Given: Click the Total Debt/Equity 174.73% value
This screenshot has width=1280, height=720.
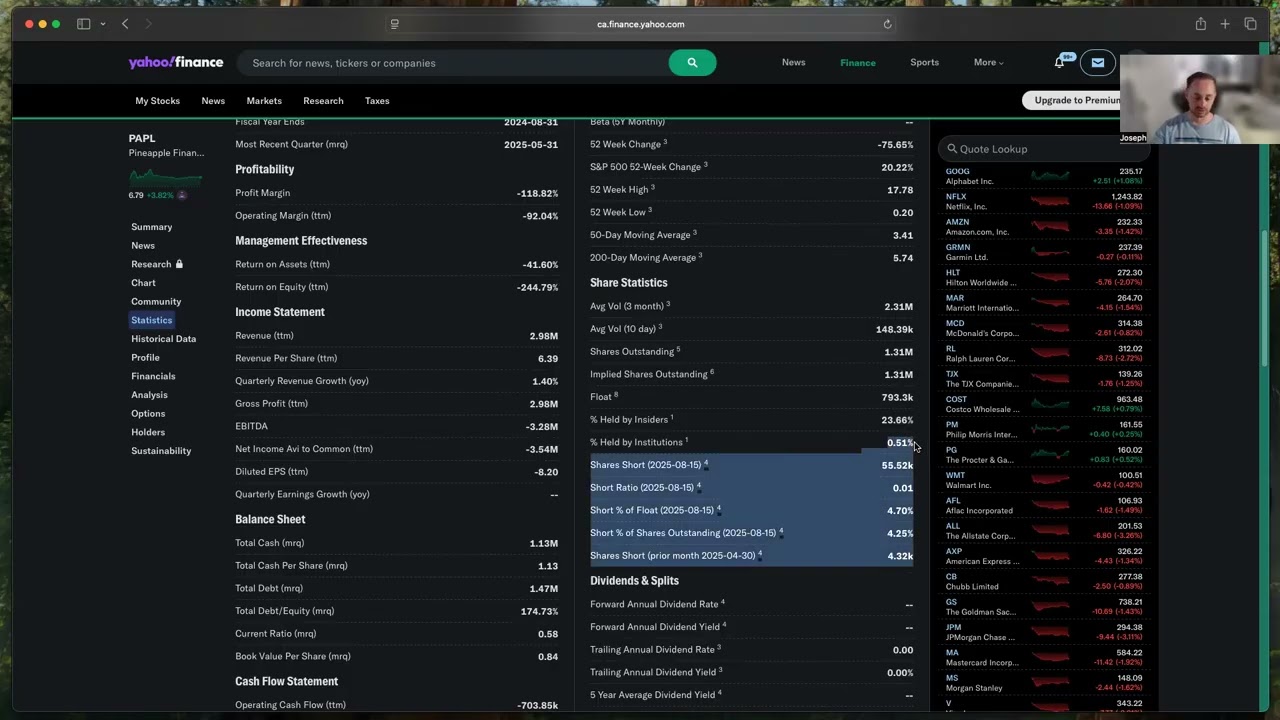Looking at the screenshot, I should tap(540, 611).
